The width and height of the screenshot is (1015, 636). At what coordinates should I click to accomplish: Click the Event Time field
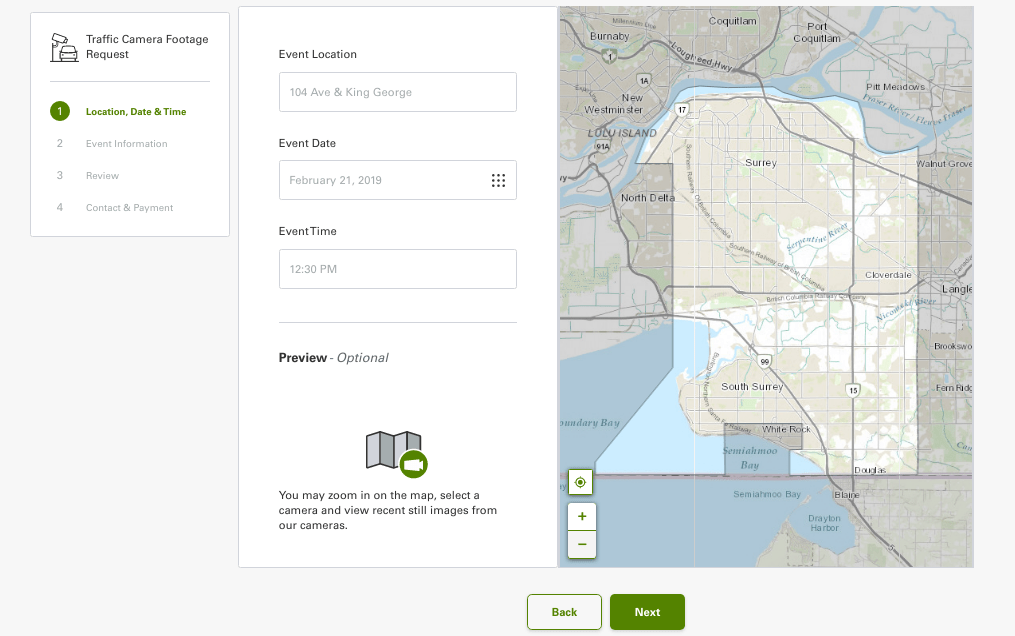397,269
